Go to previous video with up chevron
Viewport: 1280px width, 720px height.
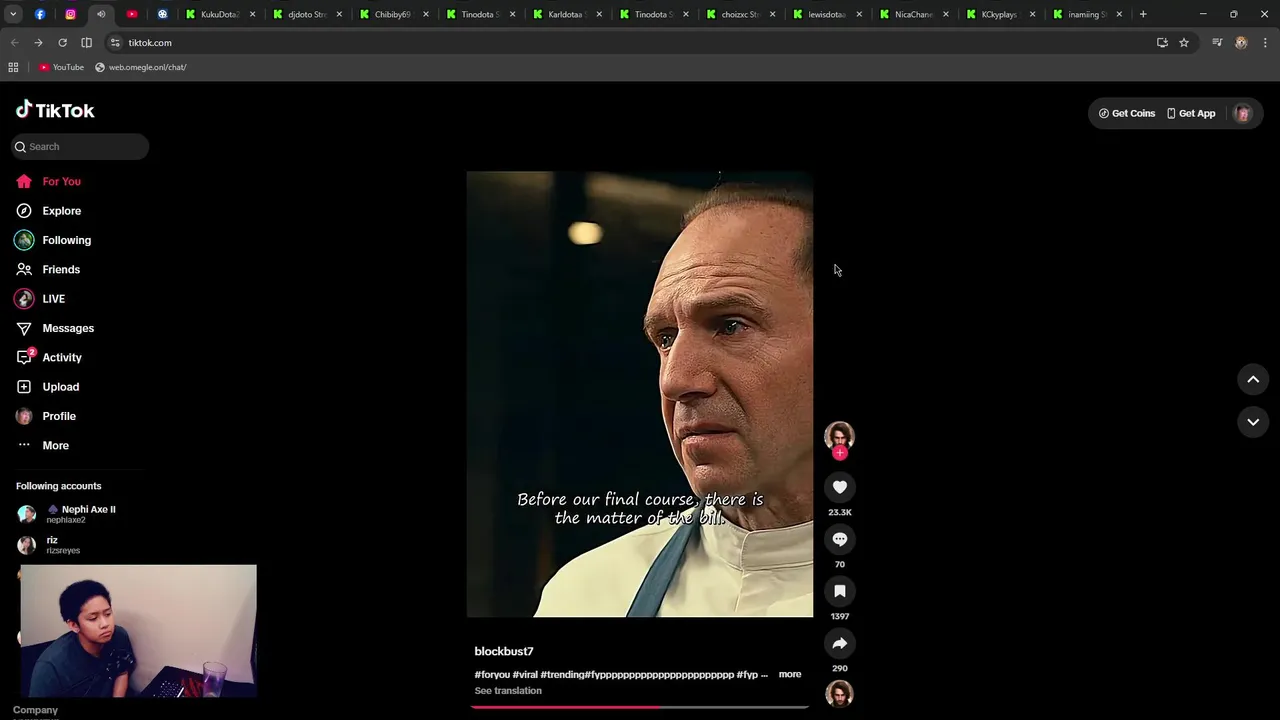(x=1253, y=379)
